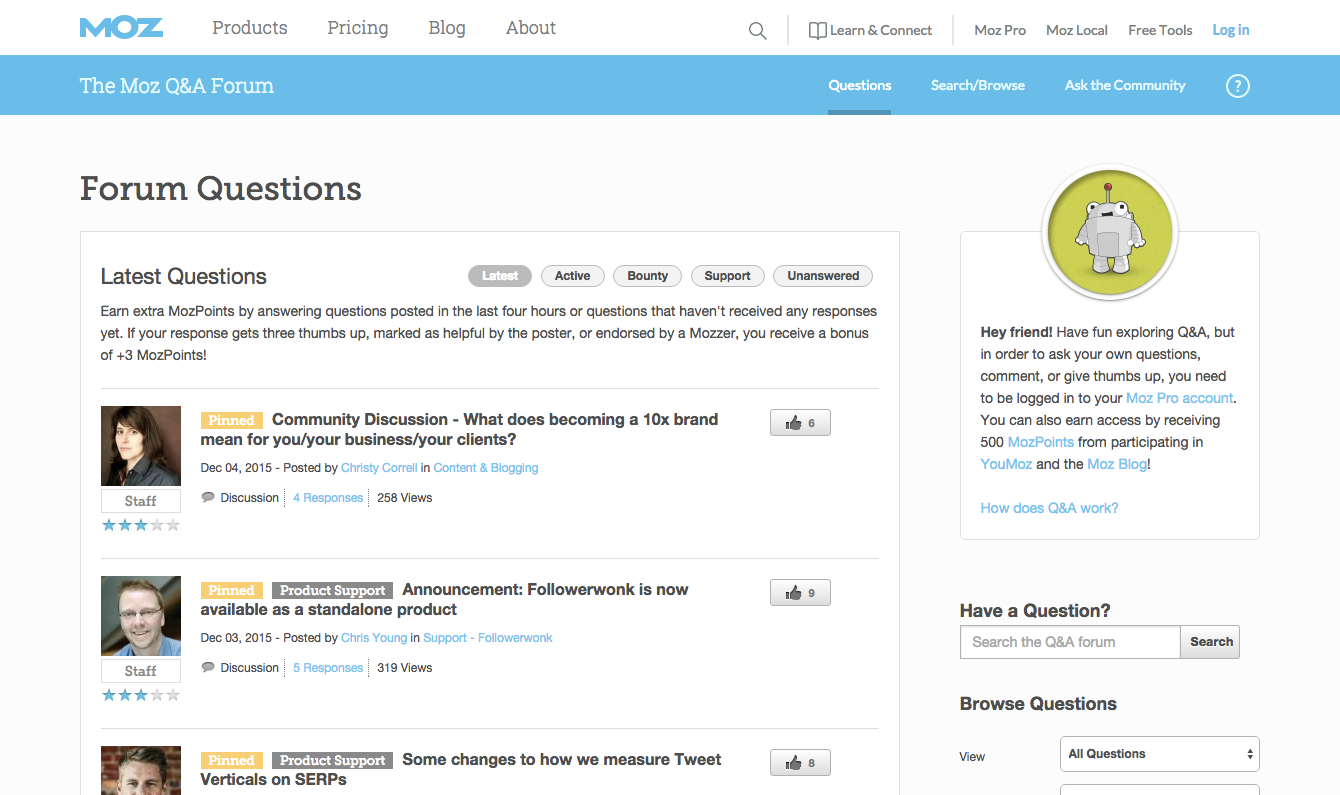Image resolution: width=1340 pixels, height=795 pixels.
Task: Click thumbs up showing 6
Action: [x=800, y=423]
